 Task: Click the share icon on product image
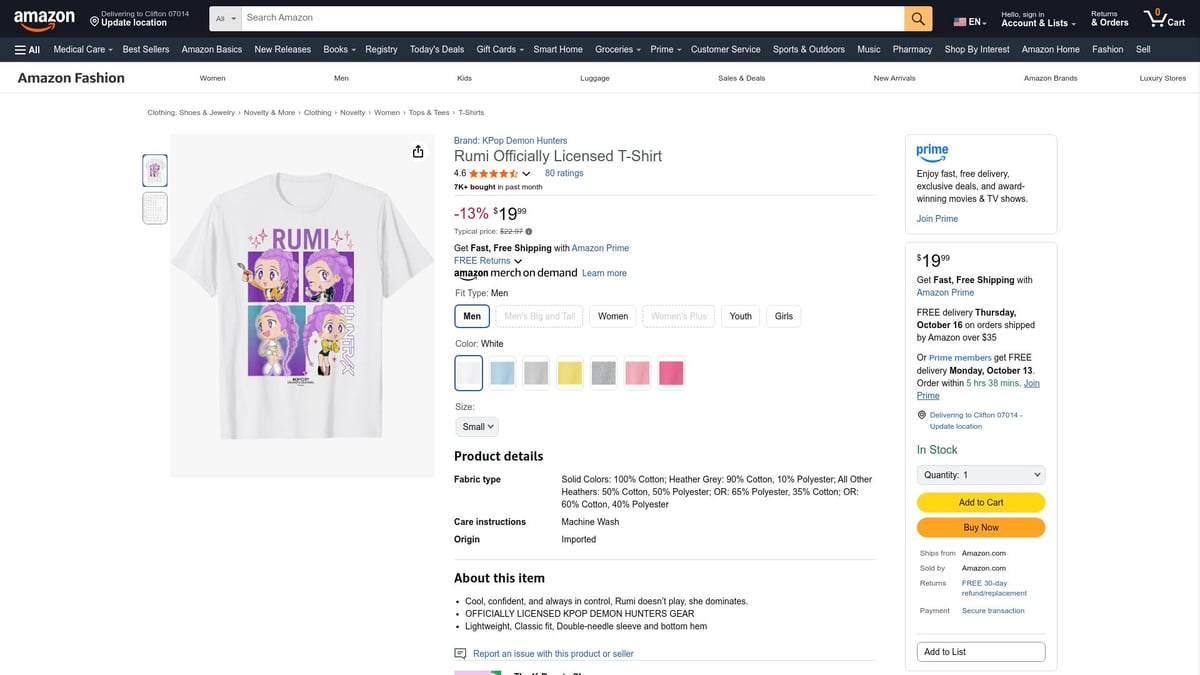pos(418,150)
